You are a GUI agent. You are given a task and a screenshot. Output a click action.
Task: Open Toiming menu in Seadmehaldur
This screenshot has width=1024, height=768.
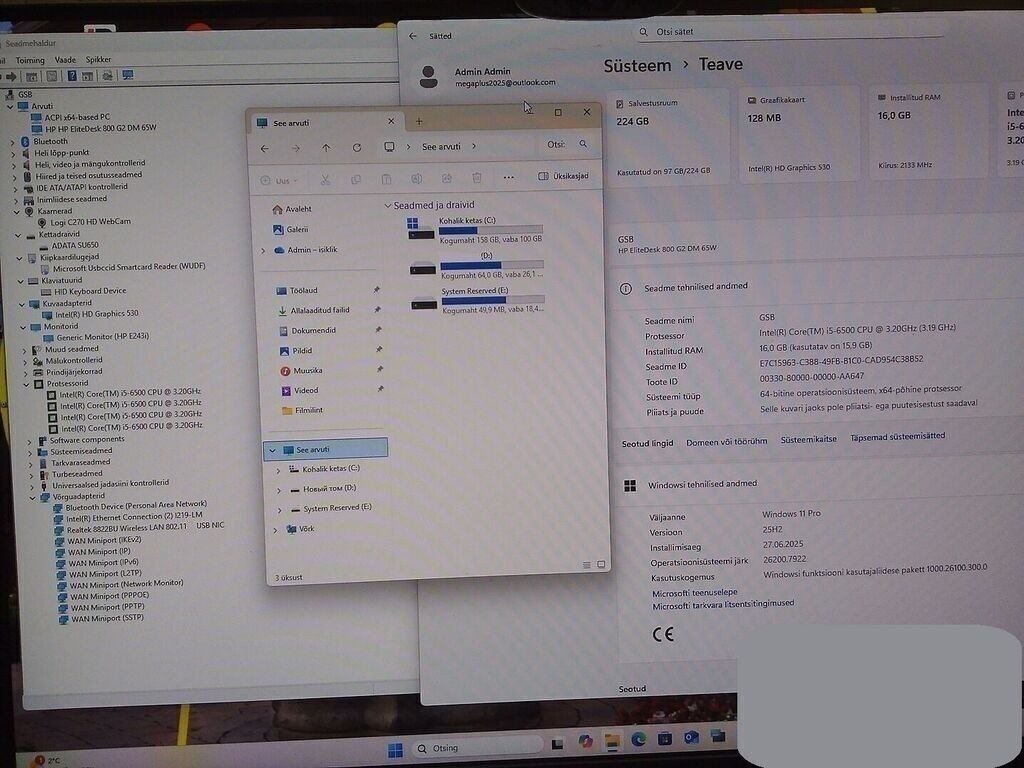30,60
